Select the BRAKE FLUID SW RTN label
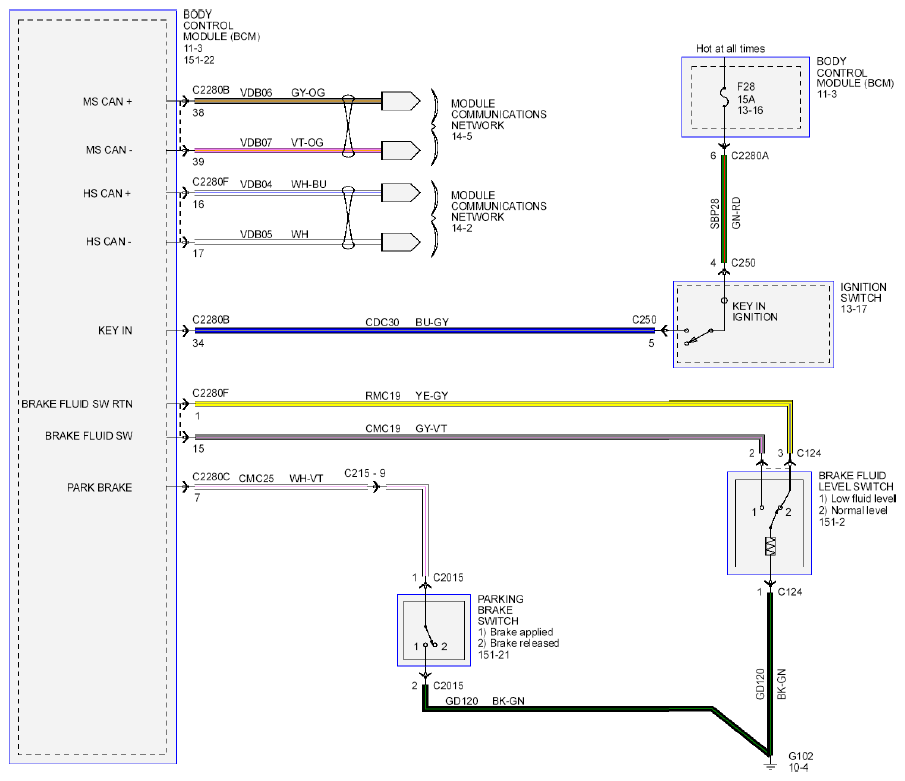This screenshot has height=781, width=905. click(x=77, y=404)
